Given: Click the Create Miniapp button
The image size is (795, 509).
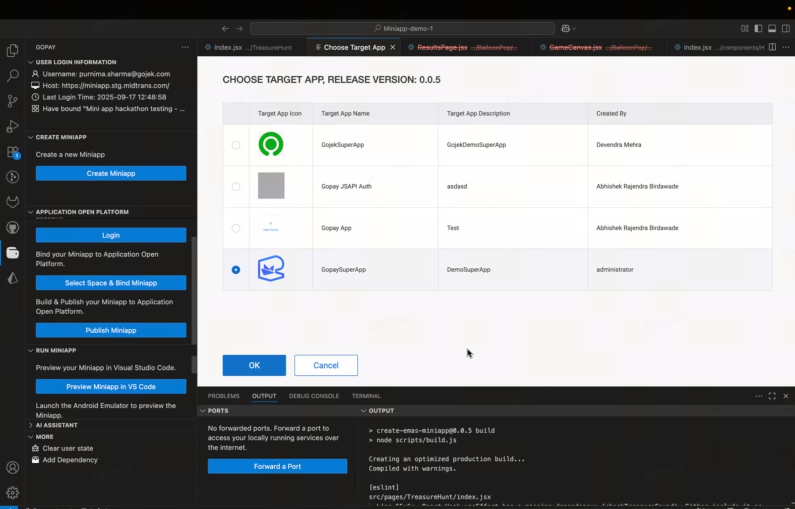Looking at the screenshot, I should tap(111, 173).
